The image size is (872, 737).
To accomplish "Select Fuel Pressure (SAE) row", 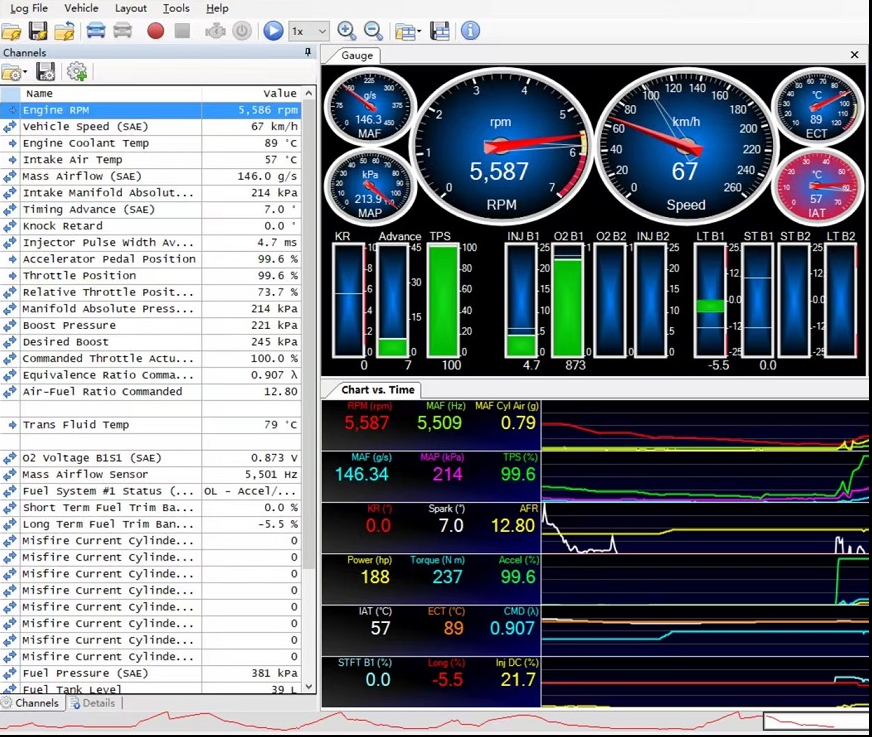I will [151, 673].
